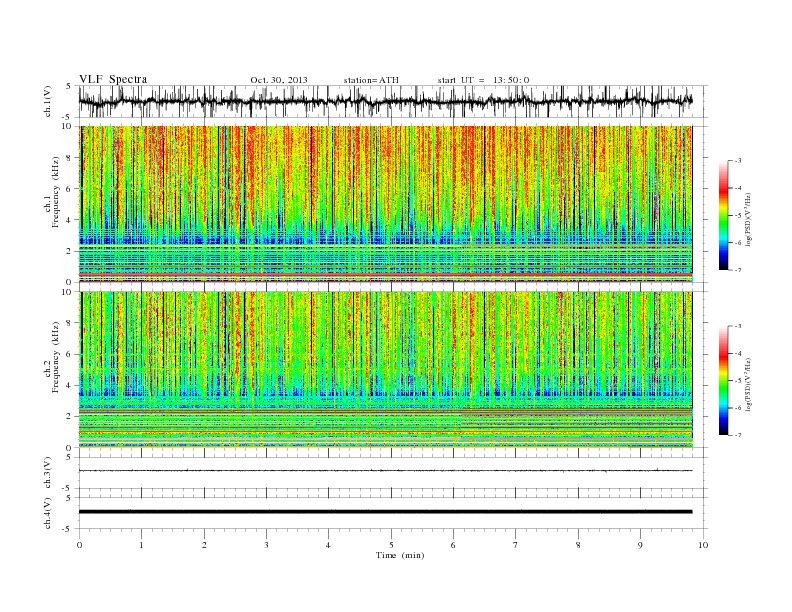
Task: Click the ch.1 spectrogram color bar
Action: [723, 215]
